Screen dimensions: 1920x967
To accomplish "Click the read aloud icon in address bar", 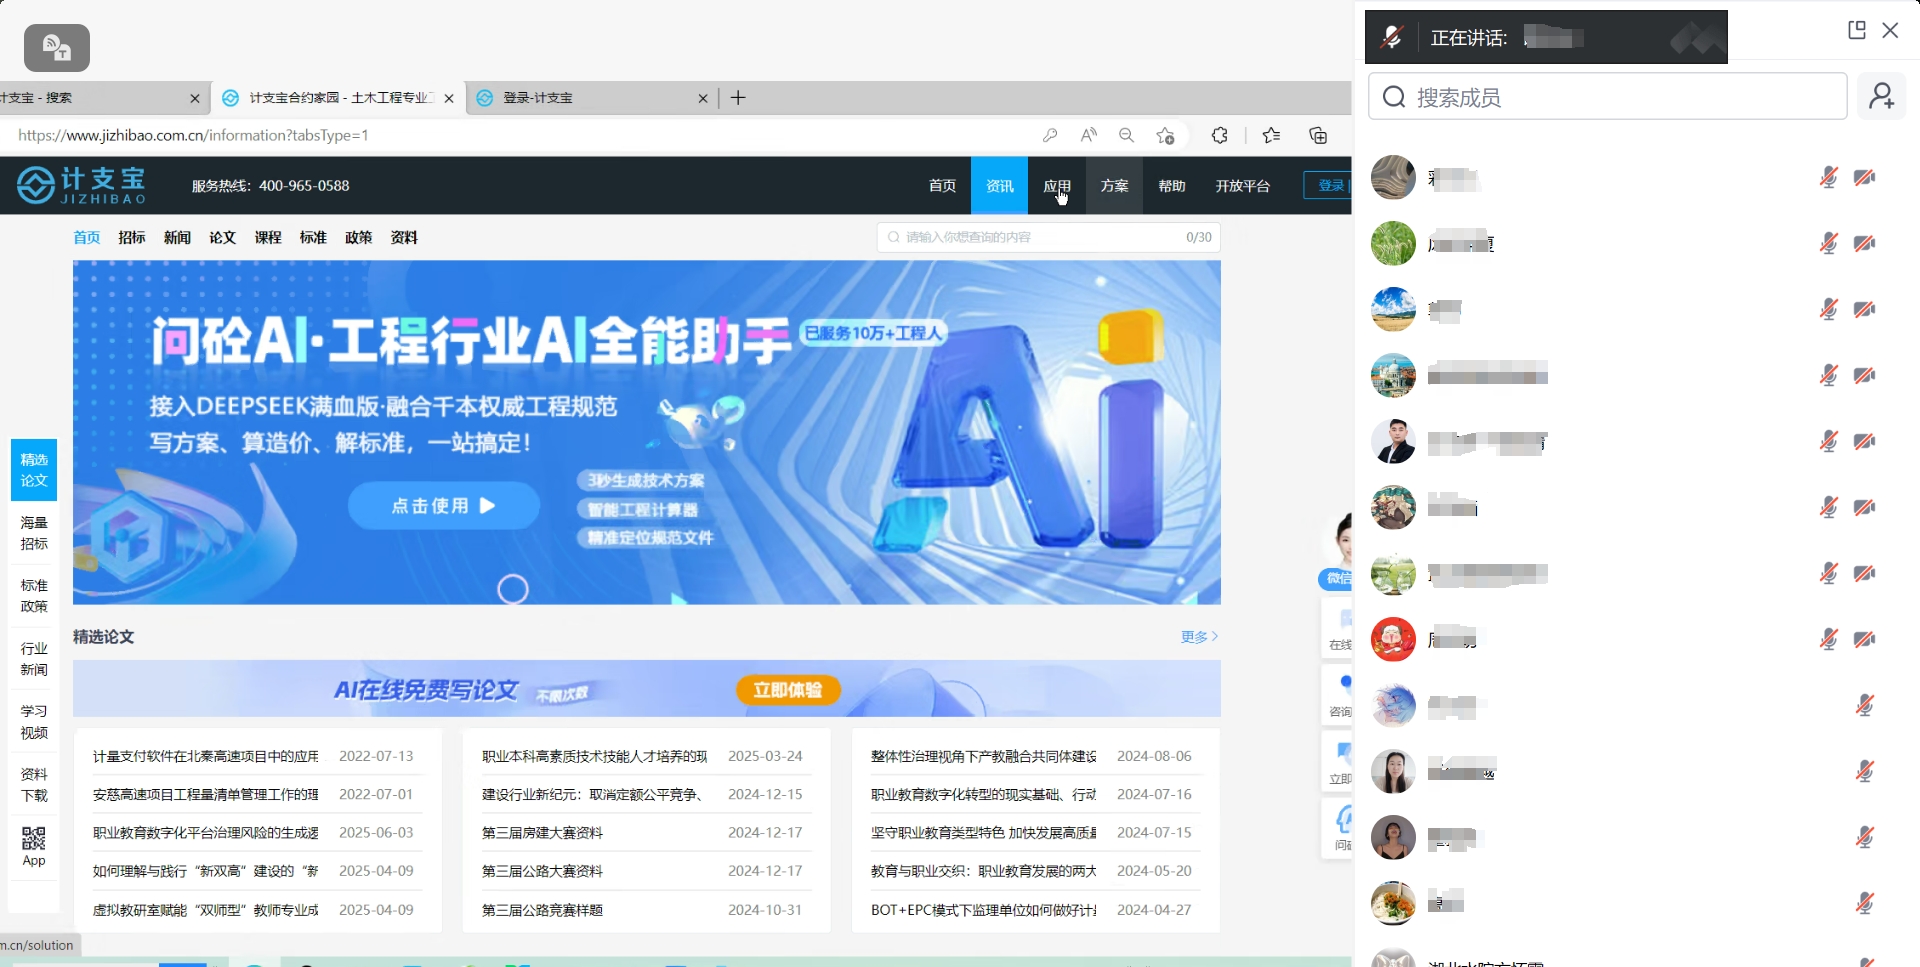I will pyautogui.click(x=1089, y=135).
